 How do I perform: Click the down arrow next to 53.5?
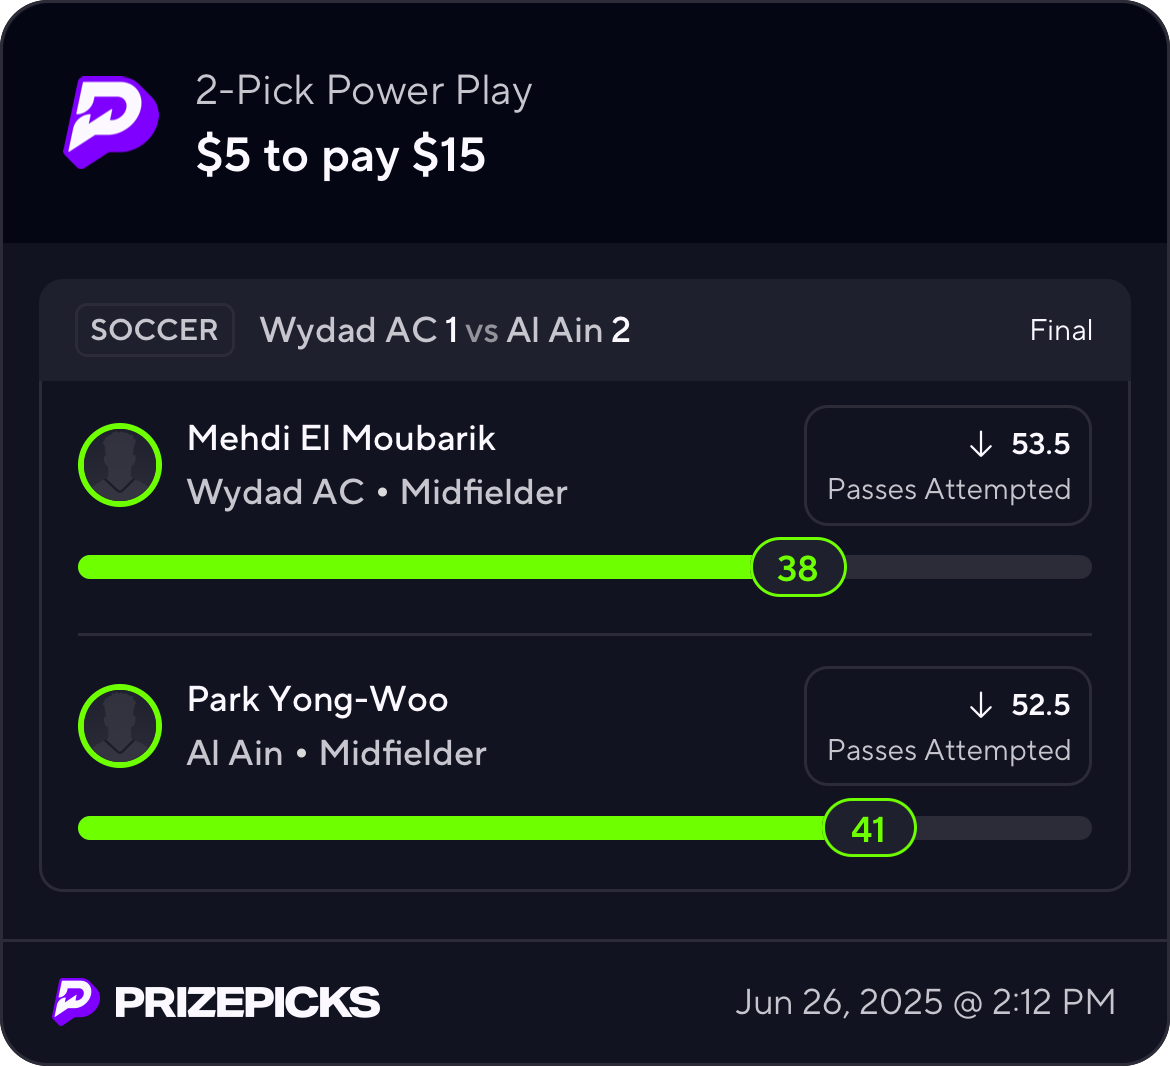(x=980, y=444)
